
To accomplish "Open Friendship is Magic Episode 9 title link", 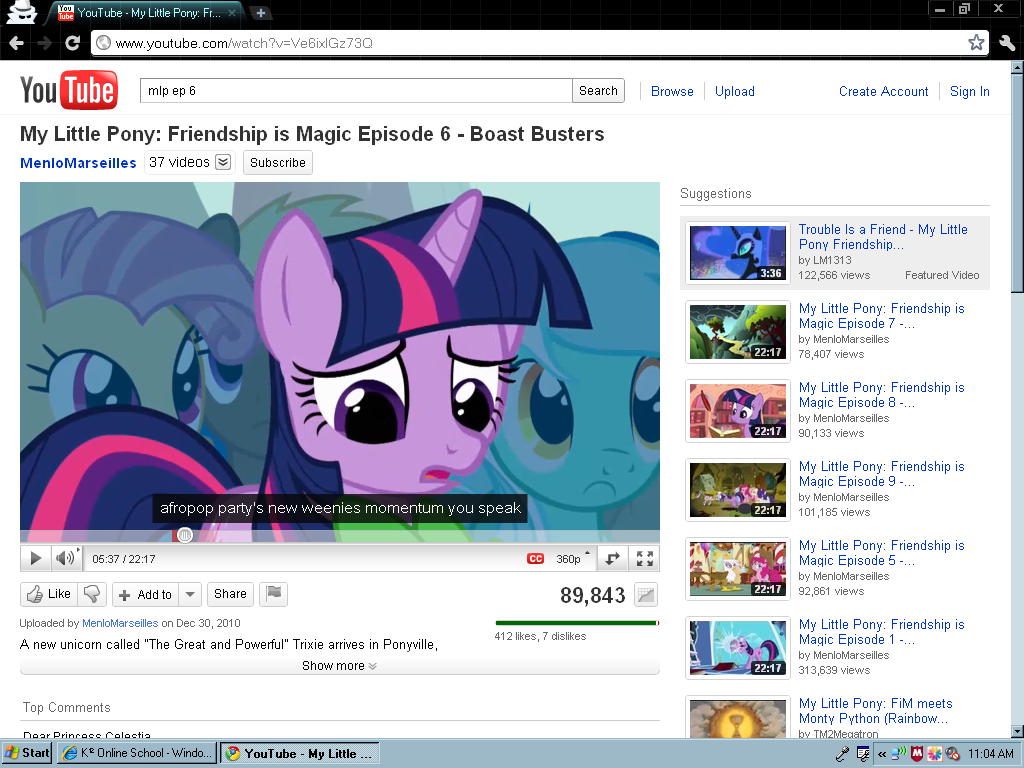I will coord(882,474).
